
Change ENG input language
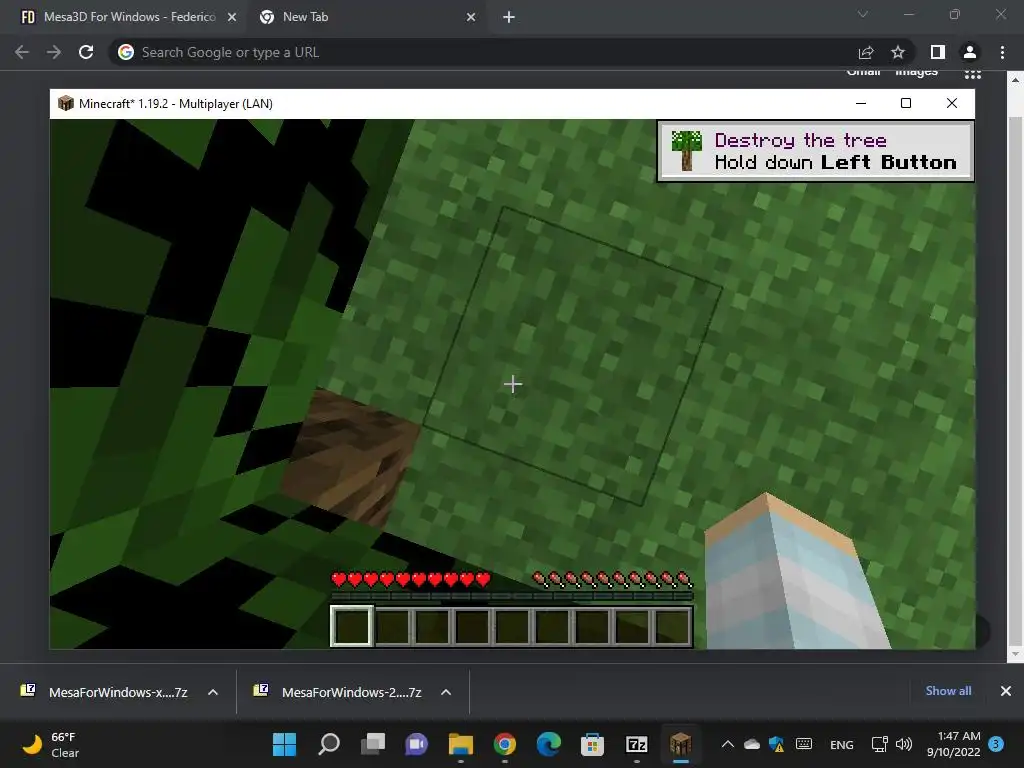841,744
